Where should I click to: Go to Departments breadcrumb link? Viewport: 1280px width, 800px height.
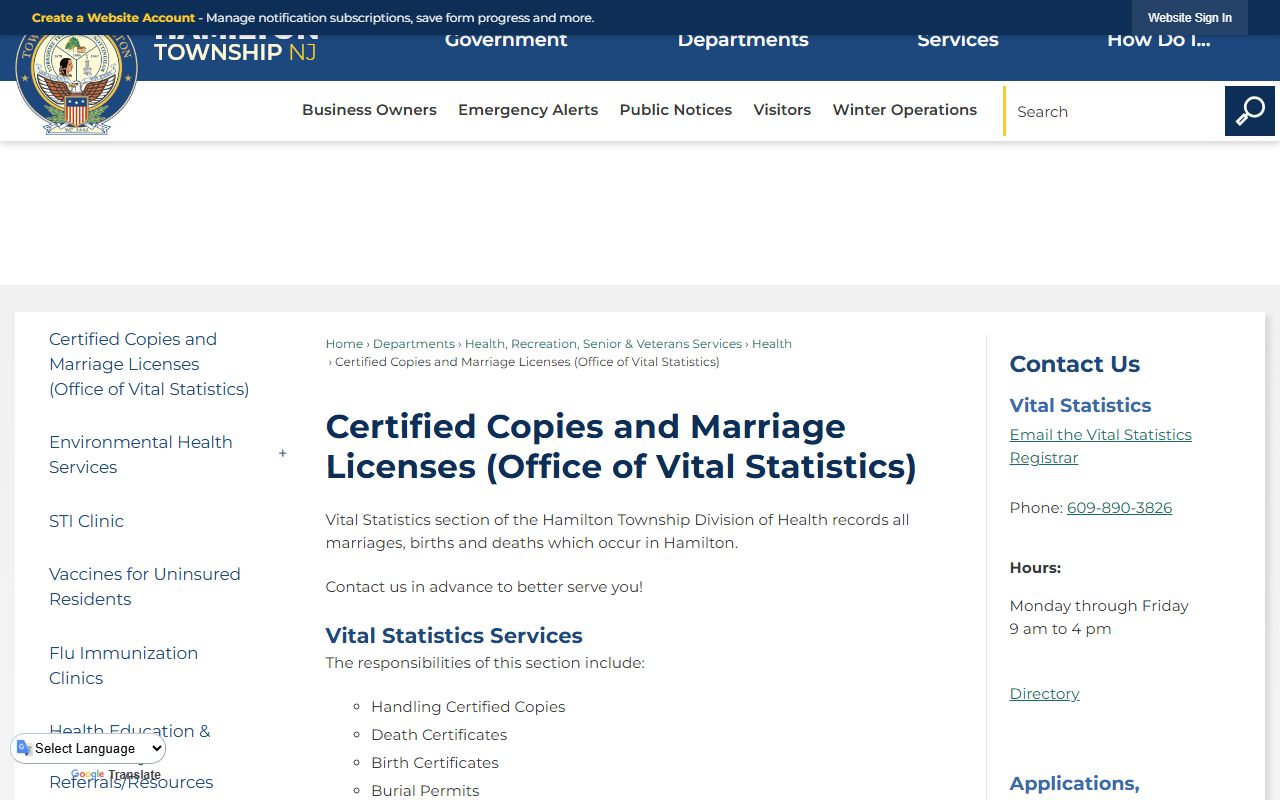(x=413, y=344)
